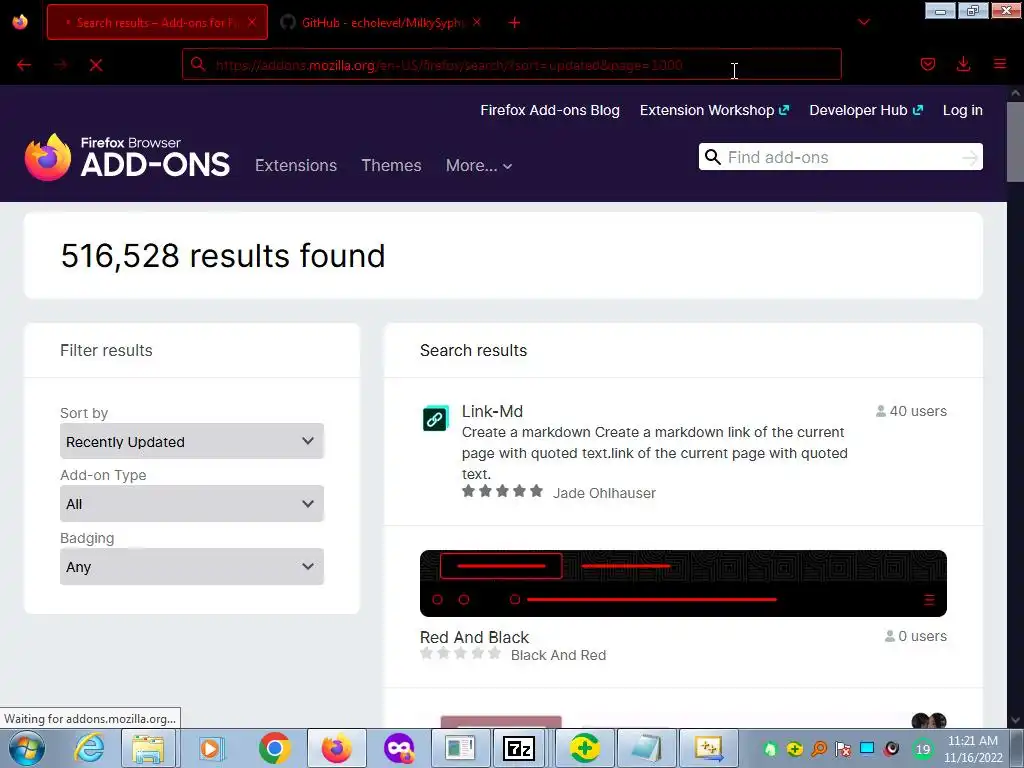Open the Sort by Recently Updated dropdown
The height and width of the screenshot is (768, 1024).
click(x=191, y=441)
